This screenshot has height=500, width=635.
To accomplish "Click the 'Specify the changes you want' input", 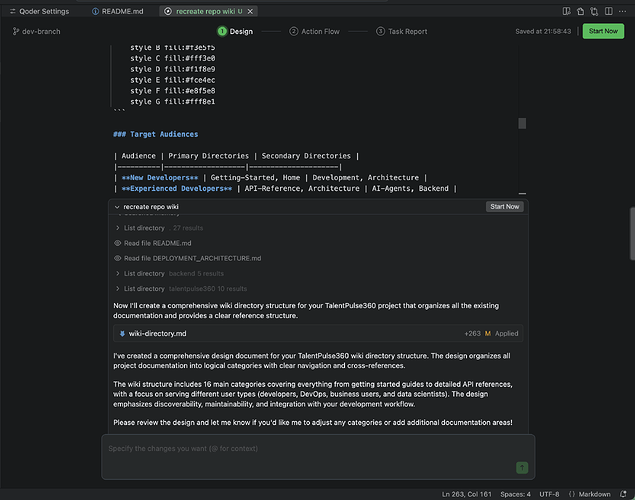I will (x=300, y=448).
